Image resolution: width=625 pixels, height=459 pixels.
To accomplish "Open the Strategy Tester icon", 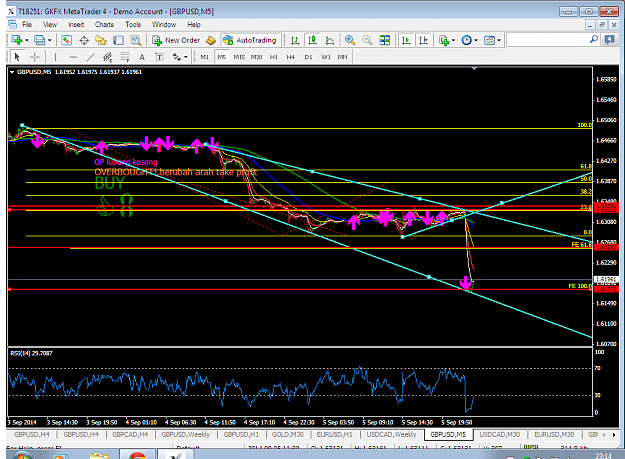I will point(136,40).
